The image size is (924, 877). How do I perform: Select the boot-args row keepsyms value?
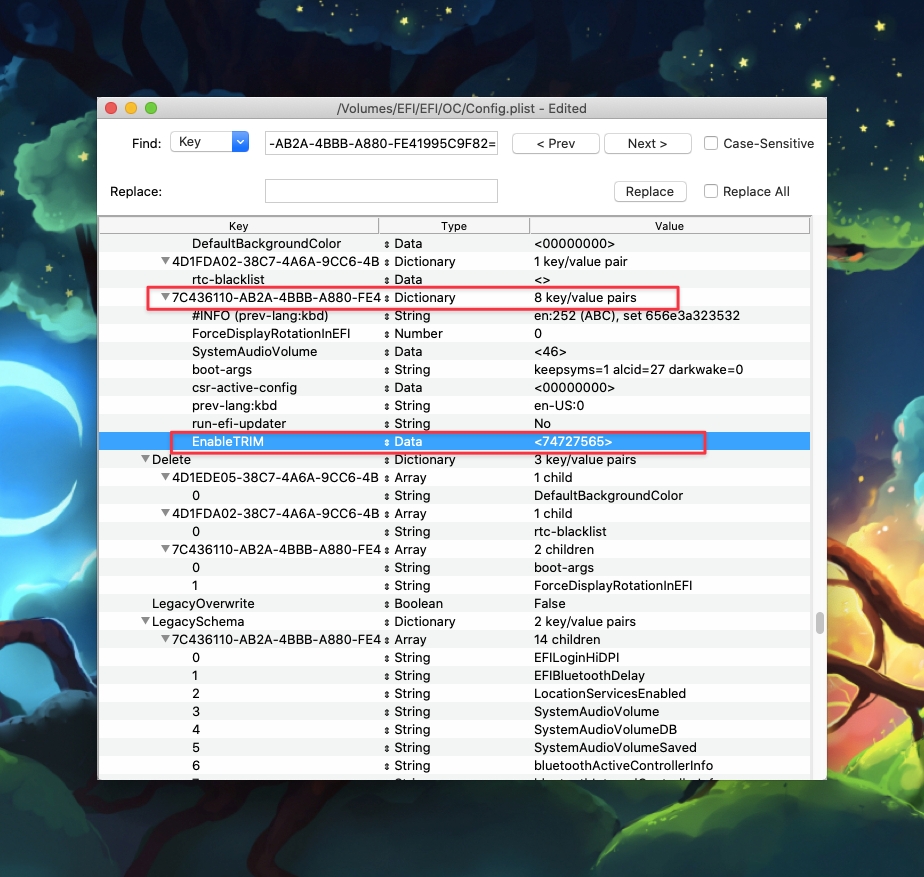pos(638,370)
